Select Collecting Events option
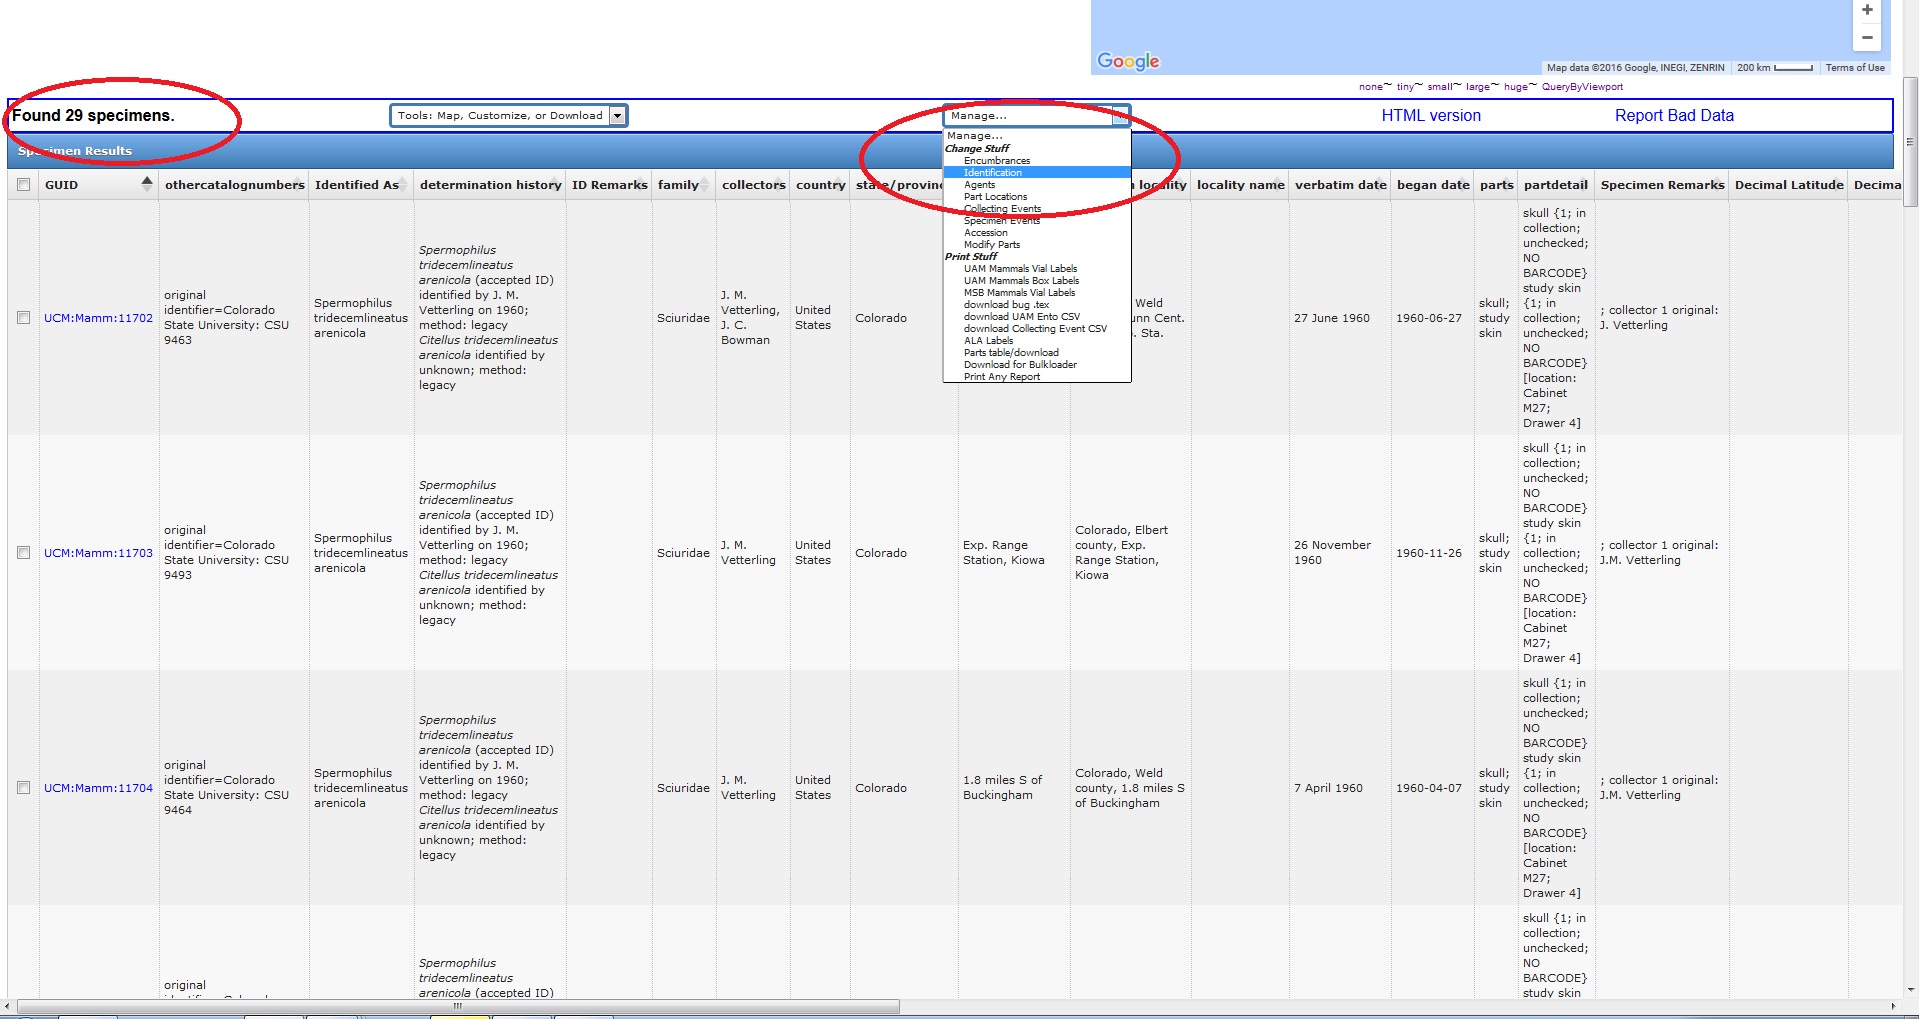The height and width of the screenshot is (1019, 1919). coord(1002,209)
